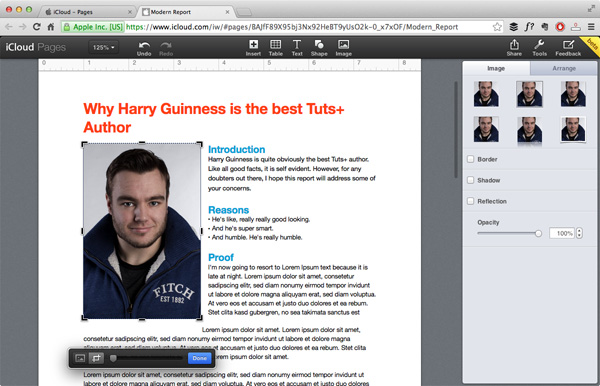The image size is (600, 386).
Task: Click the 100% opacity input field
Action: point(562,233)
